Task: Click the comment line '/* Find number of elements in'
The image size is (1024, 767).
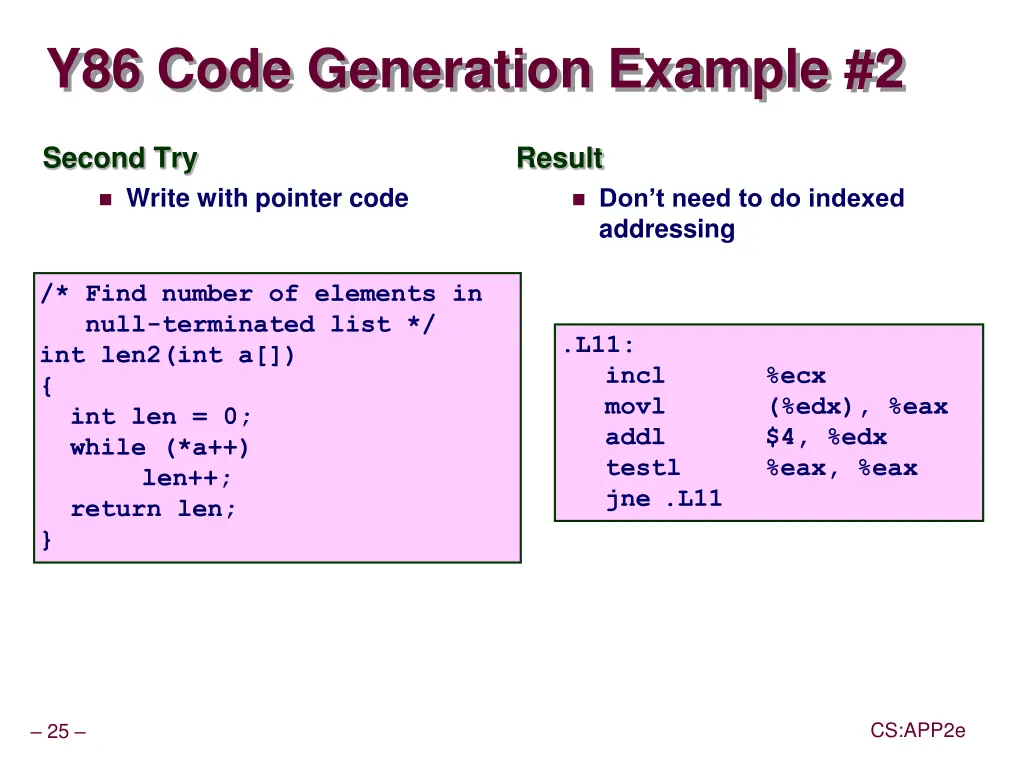Action: click(x=261, y=293)
